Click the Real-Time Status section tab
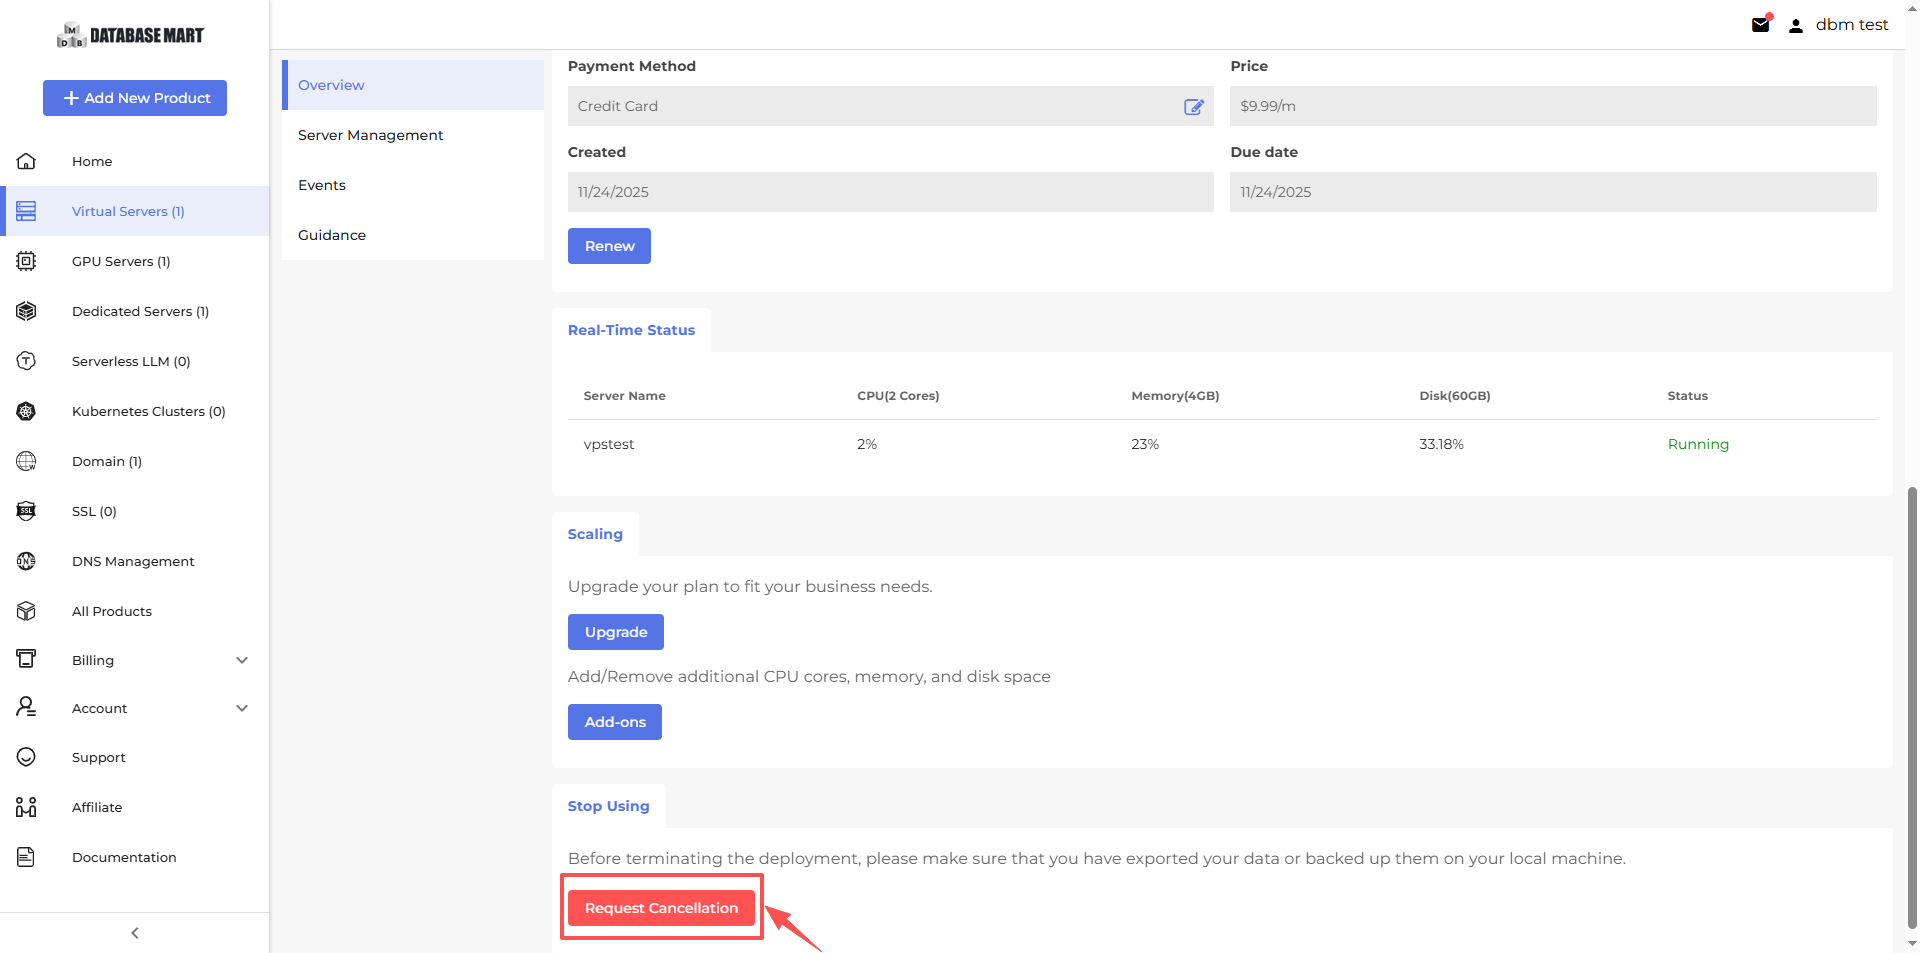 coord(631,330)
